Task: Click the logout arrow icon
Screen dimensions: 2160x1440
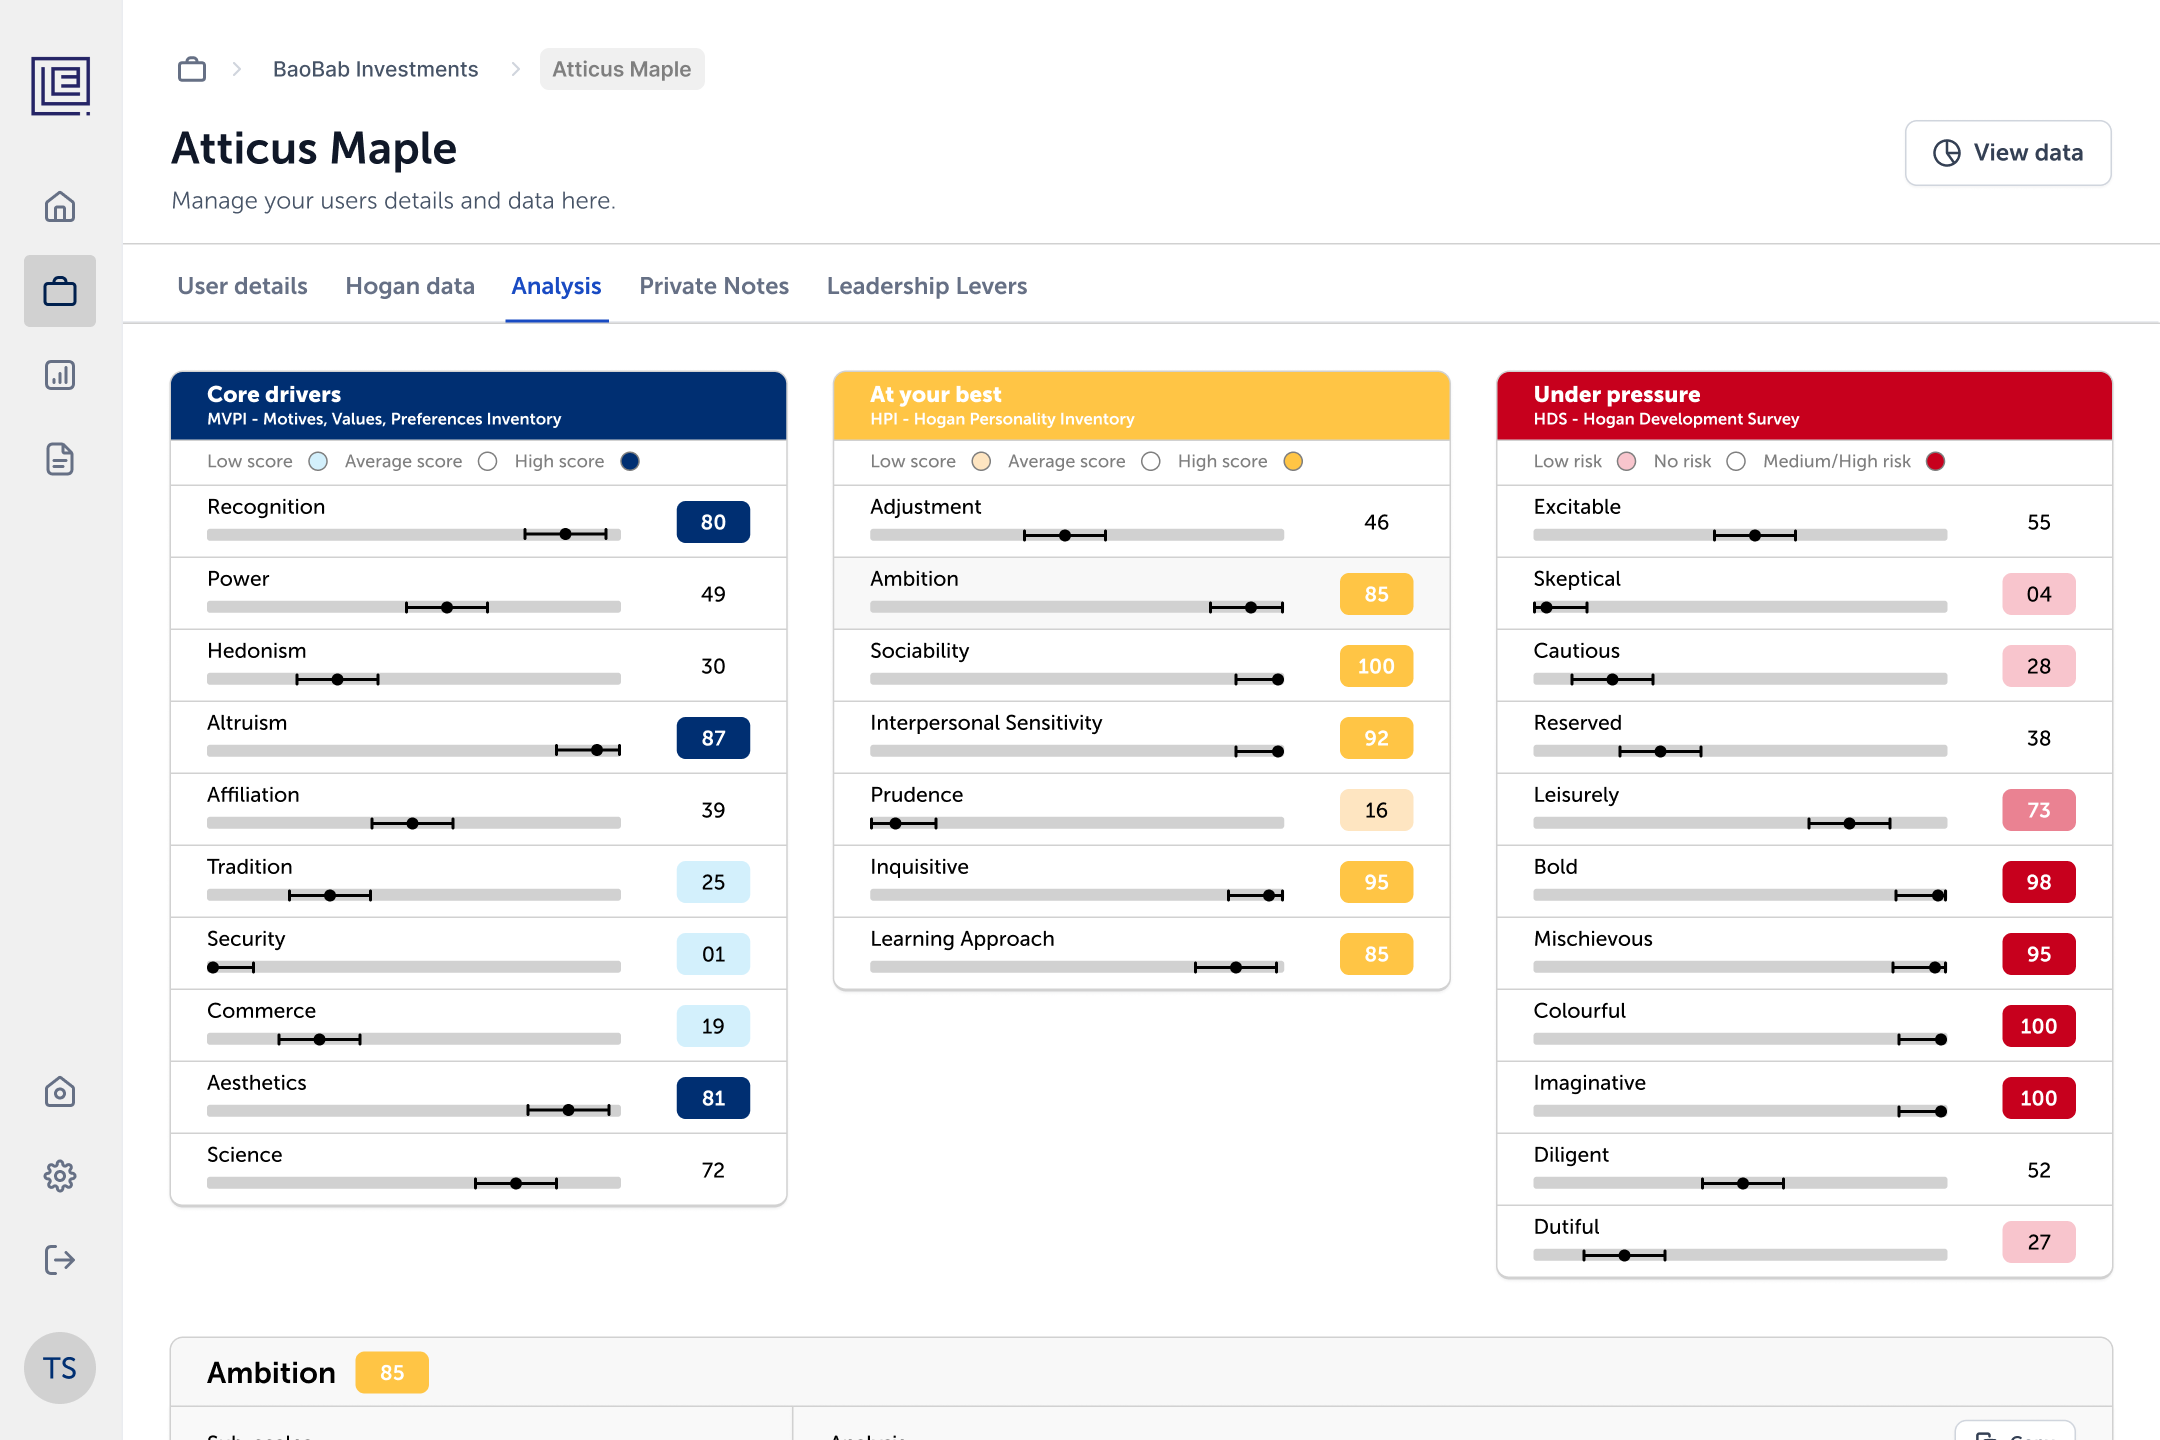Action: click(60, 1260)
